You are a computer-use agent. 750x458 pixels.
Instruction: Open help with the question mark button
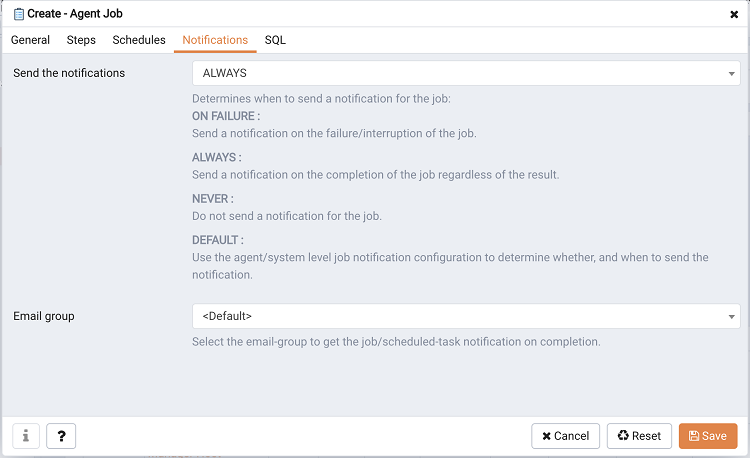[61, 436]
